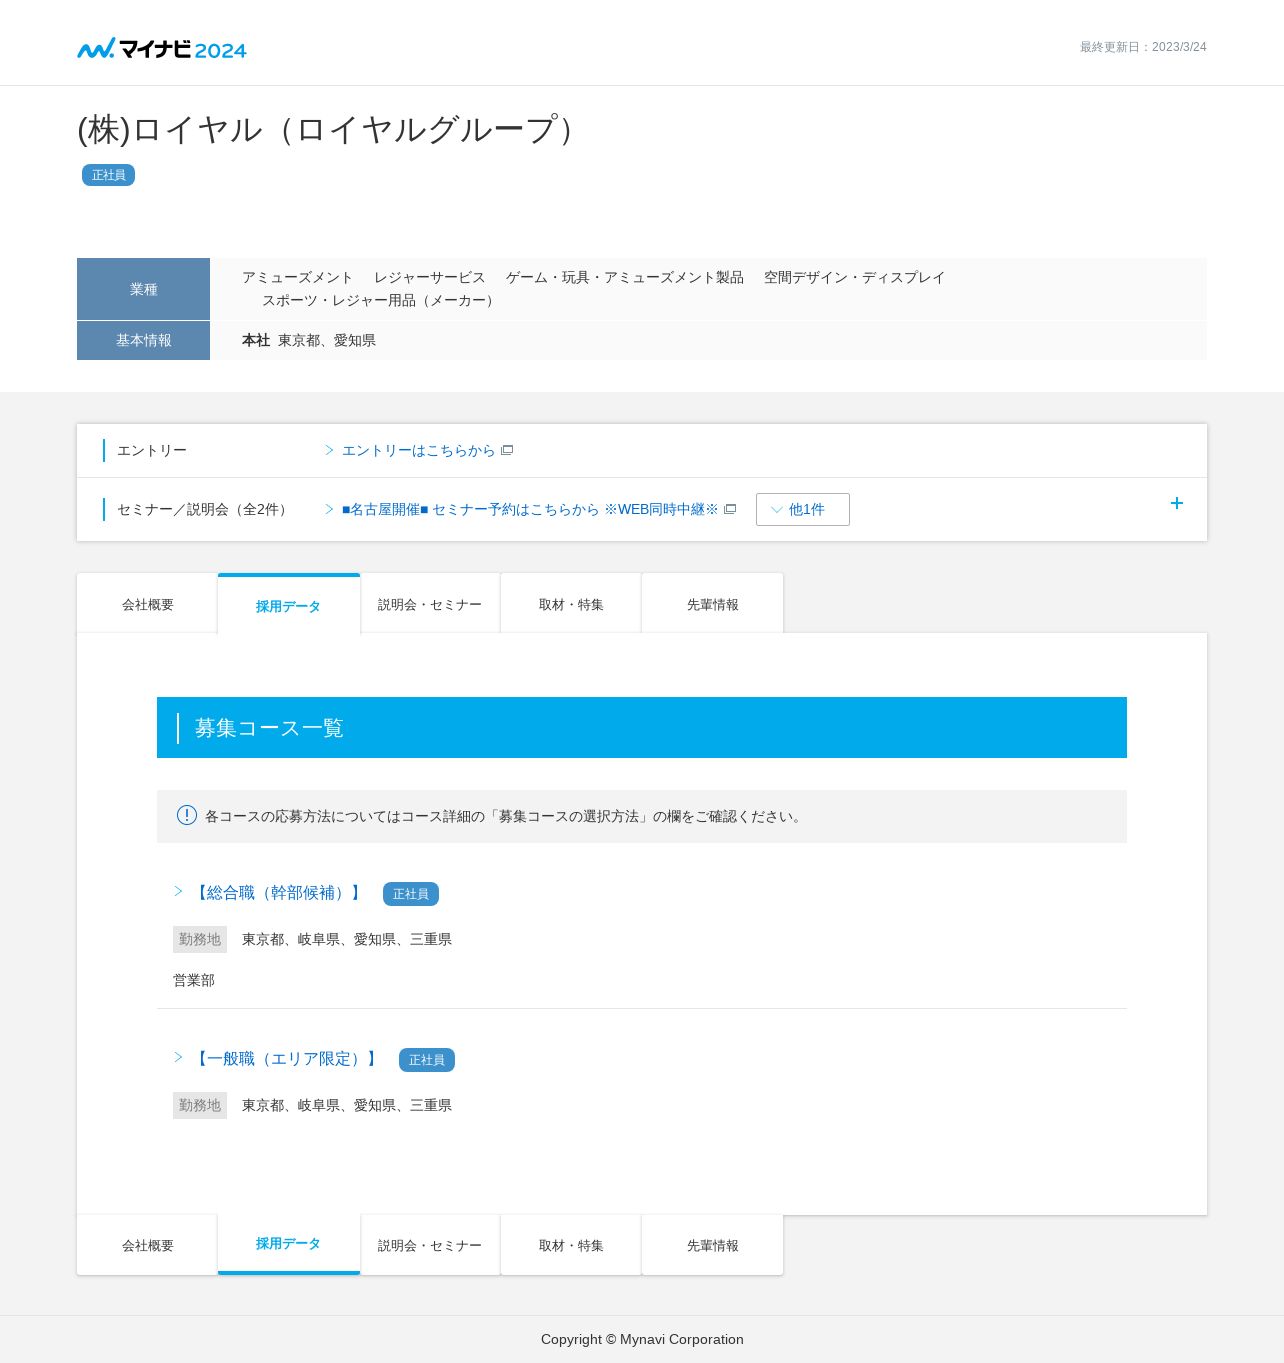Click the 正社員 badge beside 総合職
The image size is (1284, 1363).
click(x=411, y=894)
